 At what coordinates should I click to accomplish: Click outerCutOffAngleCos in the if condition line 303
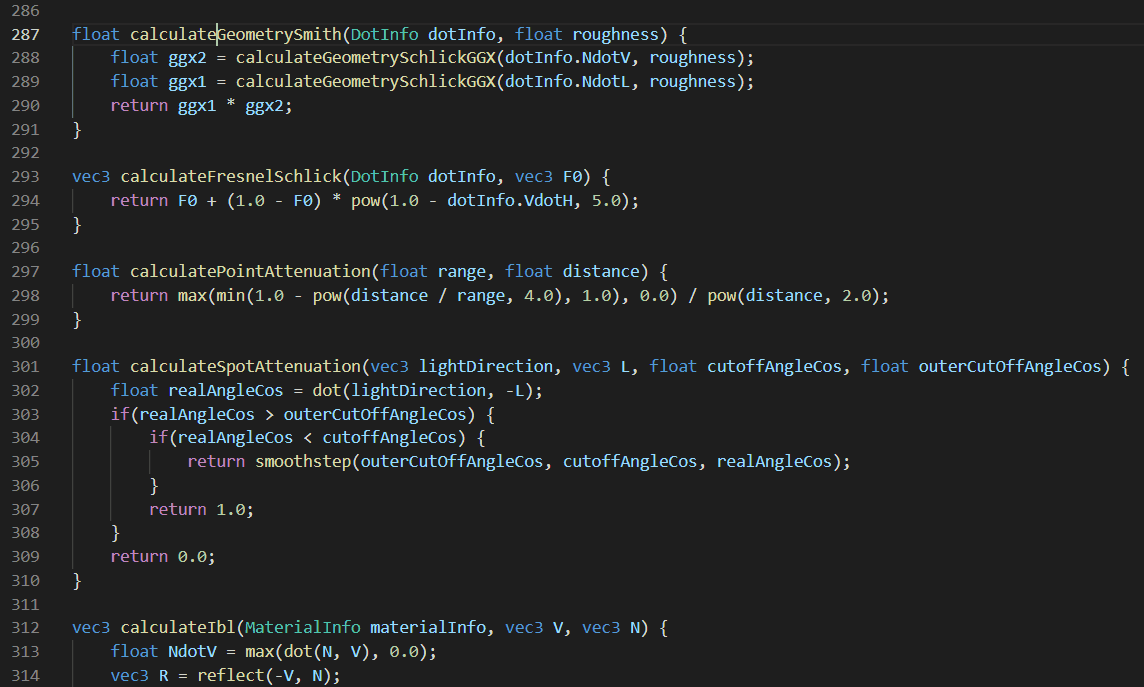point(375,414)
